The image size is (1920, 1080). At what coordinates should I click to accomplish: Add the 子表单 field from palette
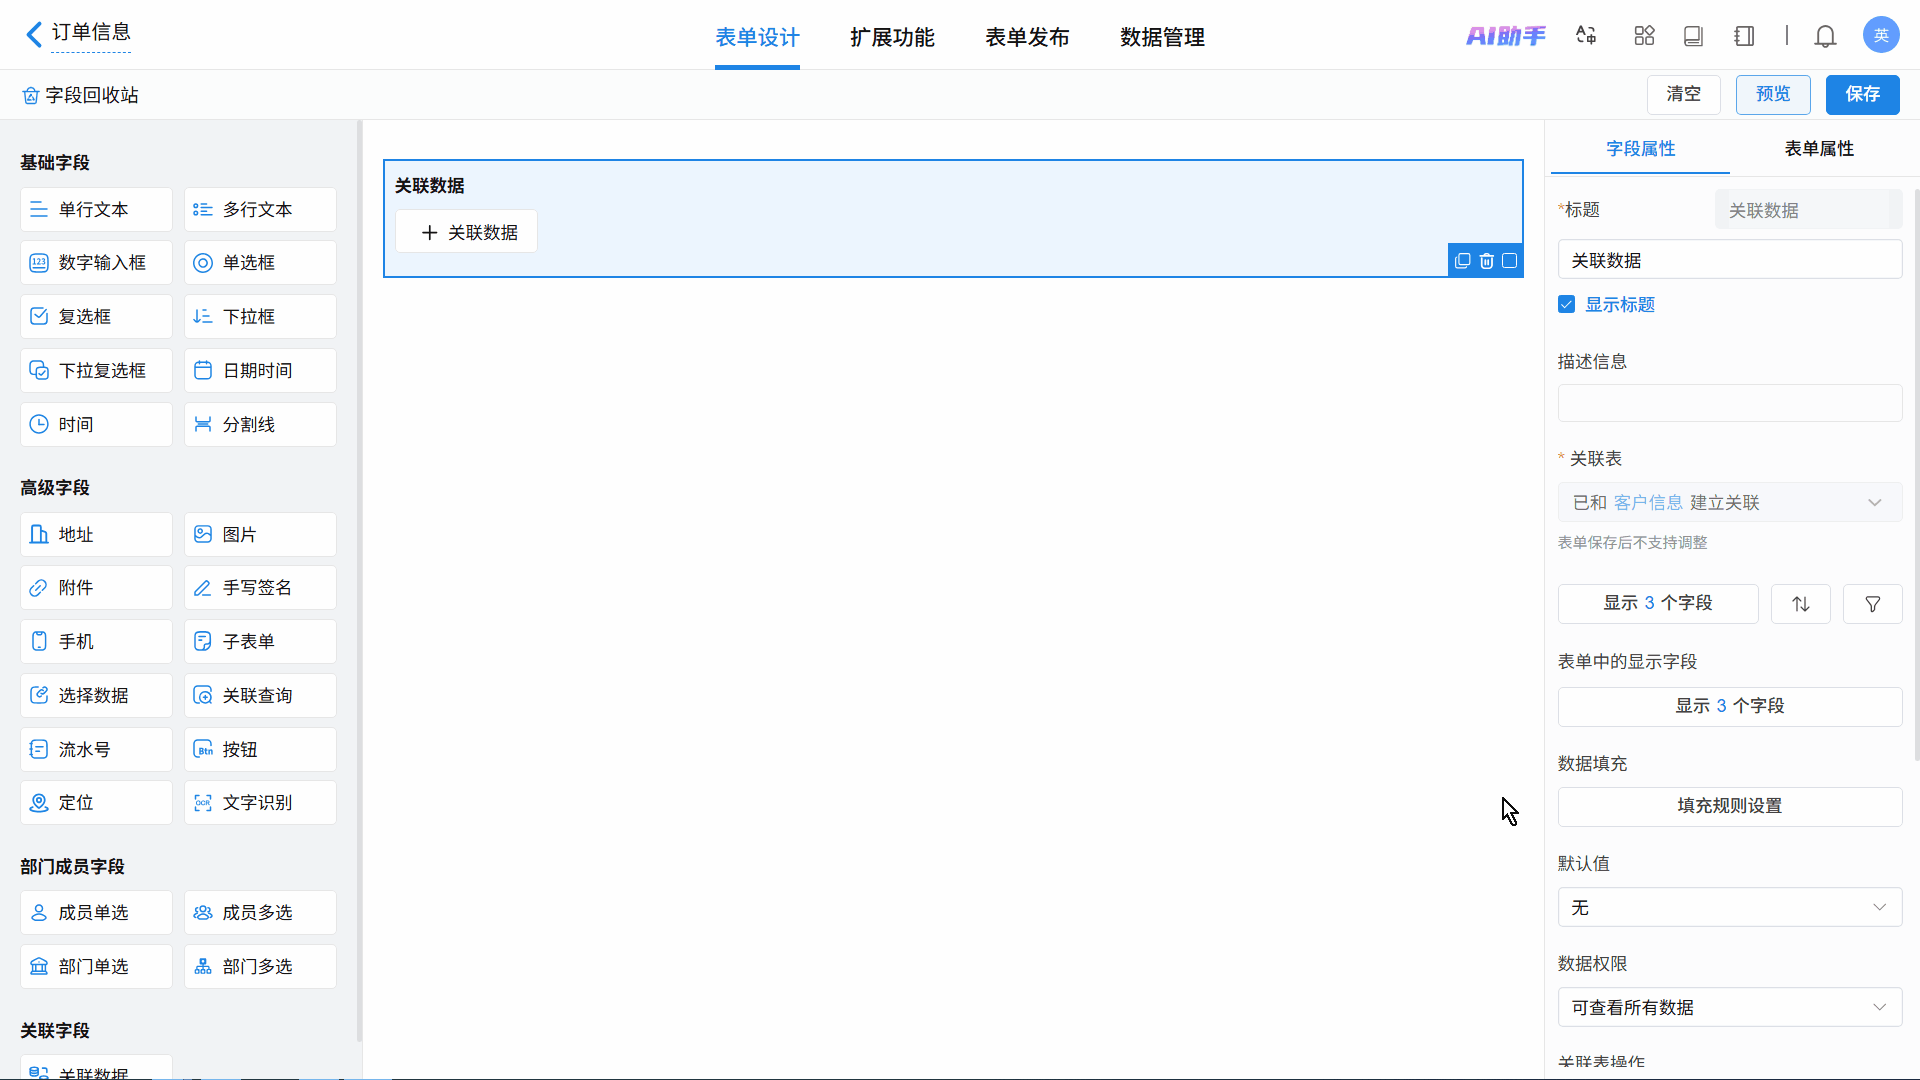260,642
